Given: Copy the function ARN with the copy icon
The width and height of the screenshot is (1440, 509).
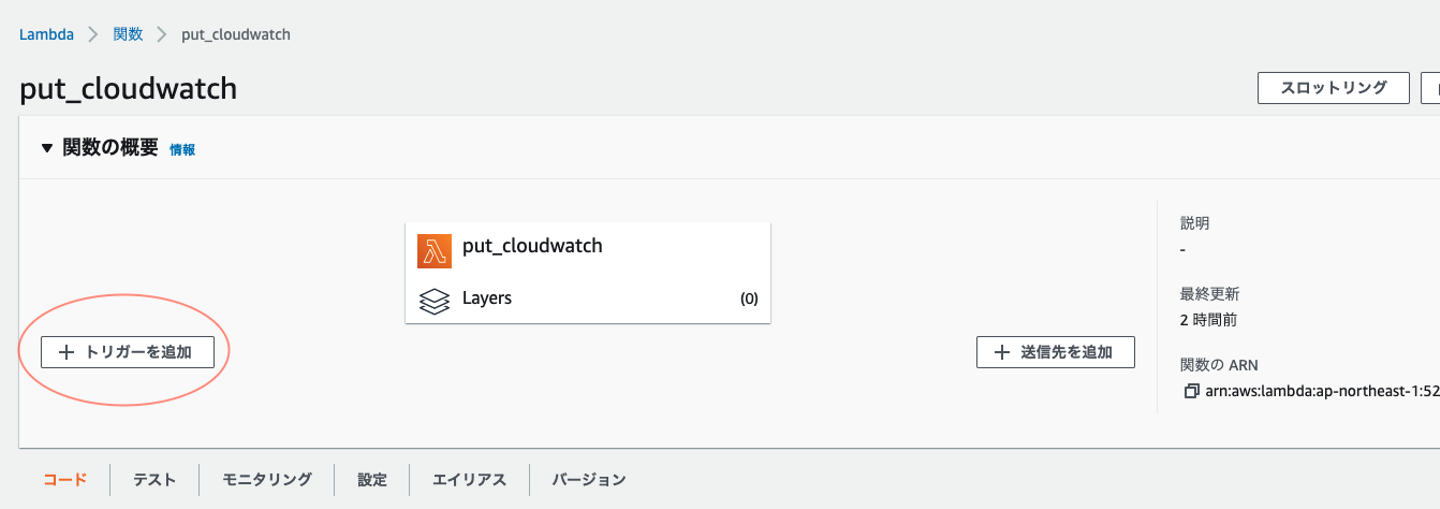Looking at the screenshot, I should (x=1191, y=391).
